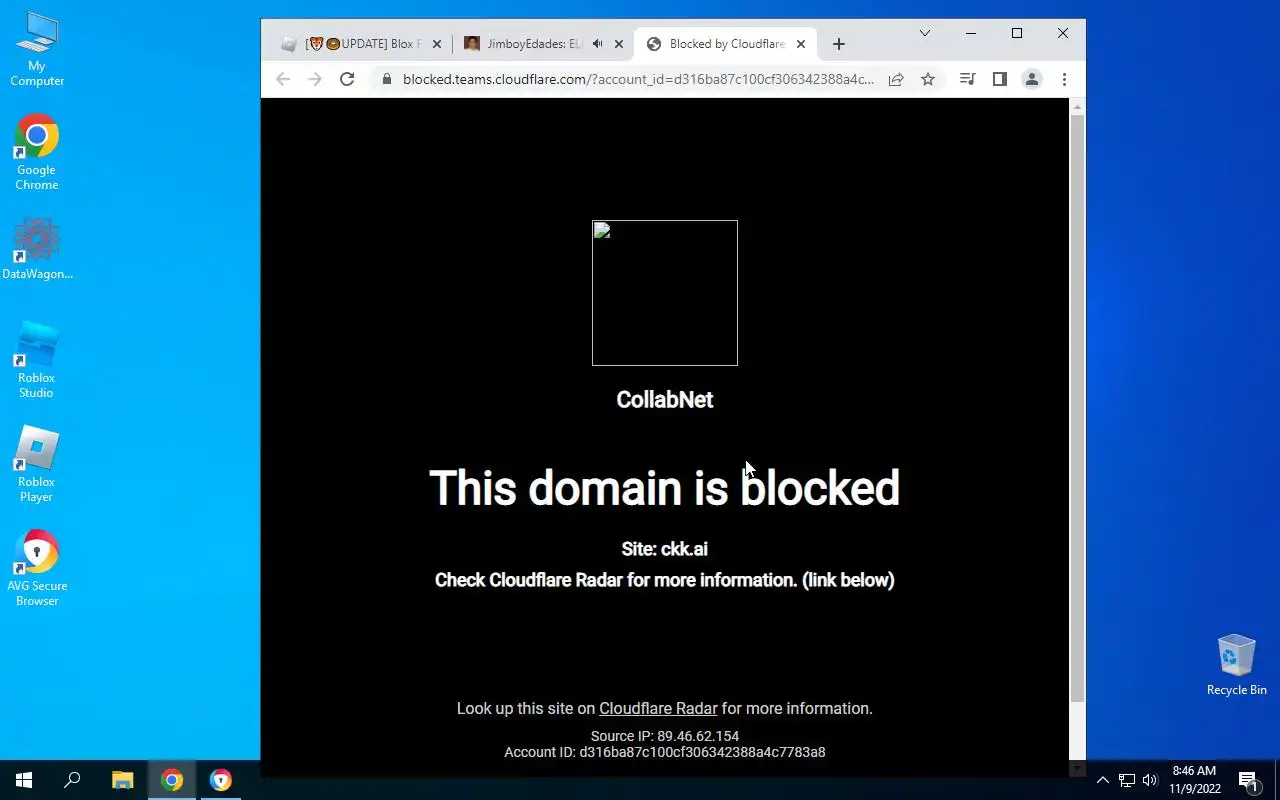This screenshot has width=1280, height=800.
Task: Click the Account ID line
Action: 665,752
